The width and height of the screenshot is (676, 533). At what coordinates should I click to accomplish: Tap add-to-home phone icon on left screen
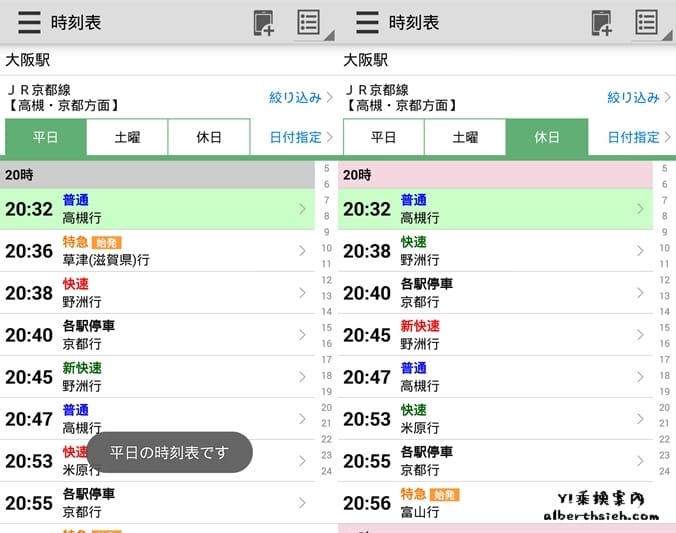coord(263,23)
